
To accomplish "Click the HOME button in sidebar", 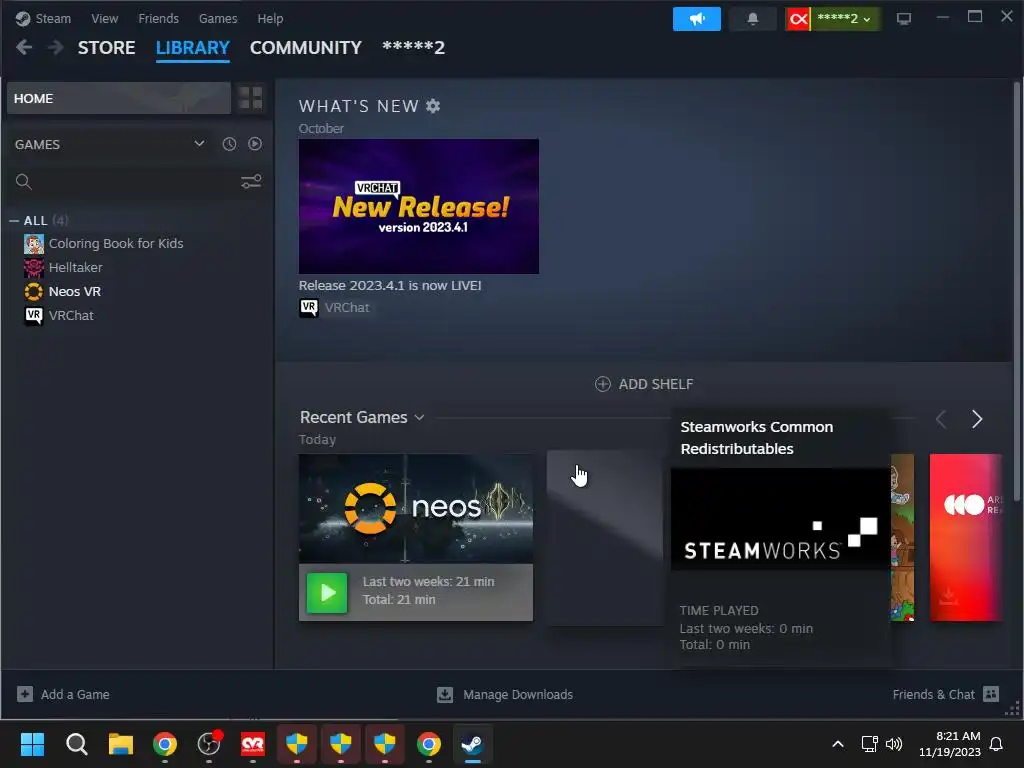I will [x=119, y=98].
